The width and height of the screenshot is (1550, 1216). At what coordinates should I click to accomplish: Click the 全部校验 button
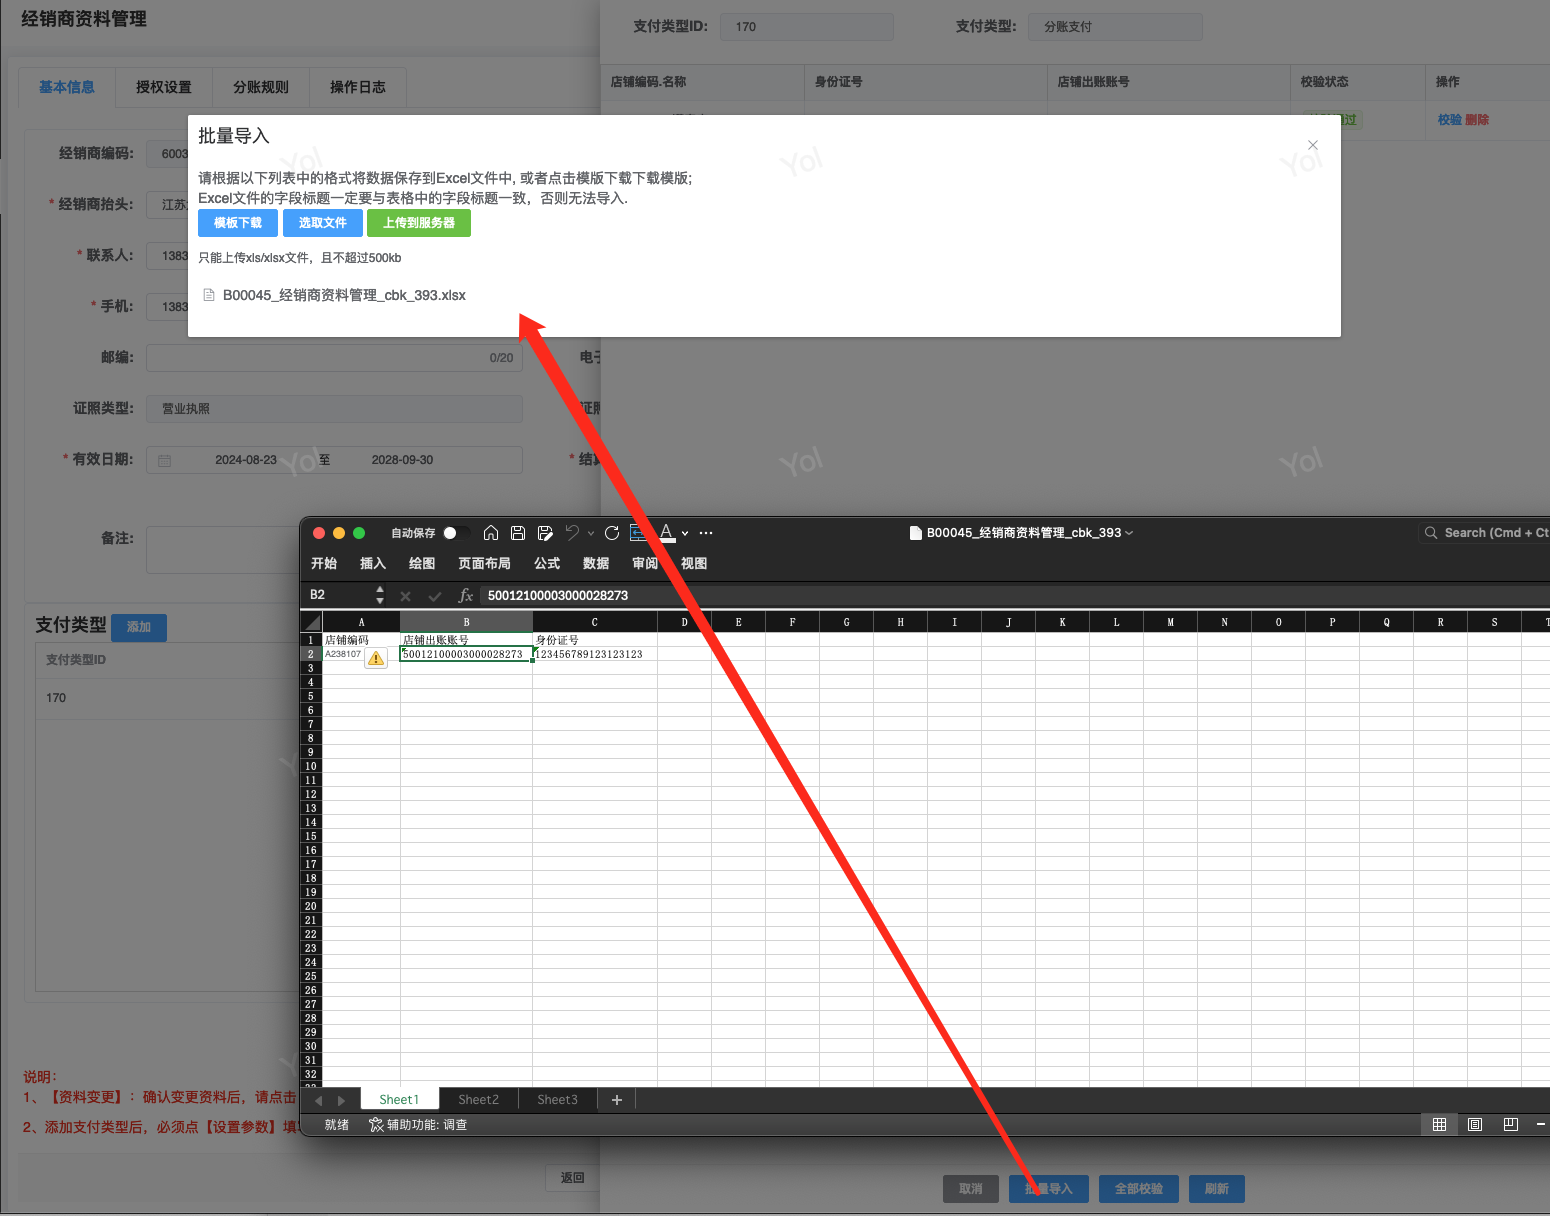click(1139, 1189)
